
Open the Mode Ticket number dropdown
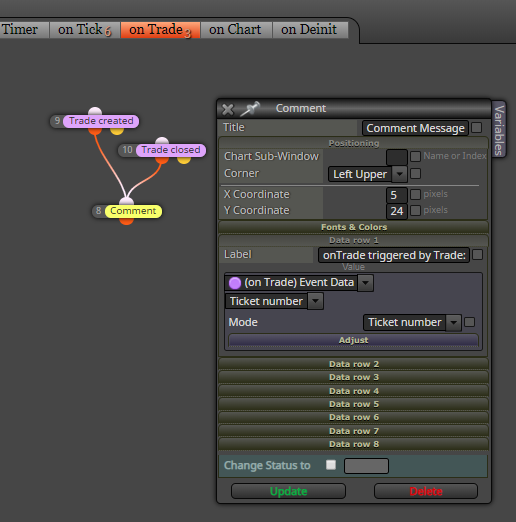[412, 322]
